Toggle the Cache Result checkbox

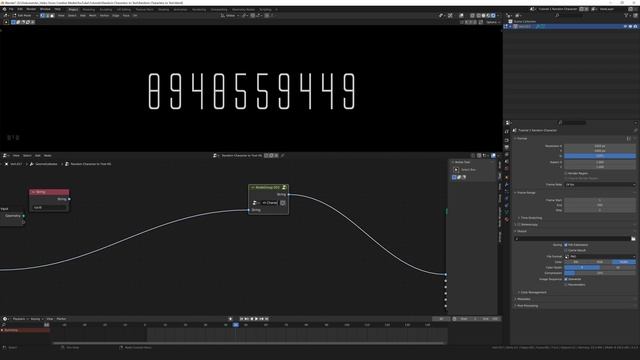(x=566, y=250)
